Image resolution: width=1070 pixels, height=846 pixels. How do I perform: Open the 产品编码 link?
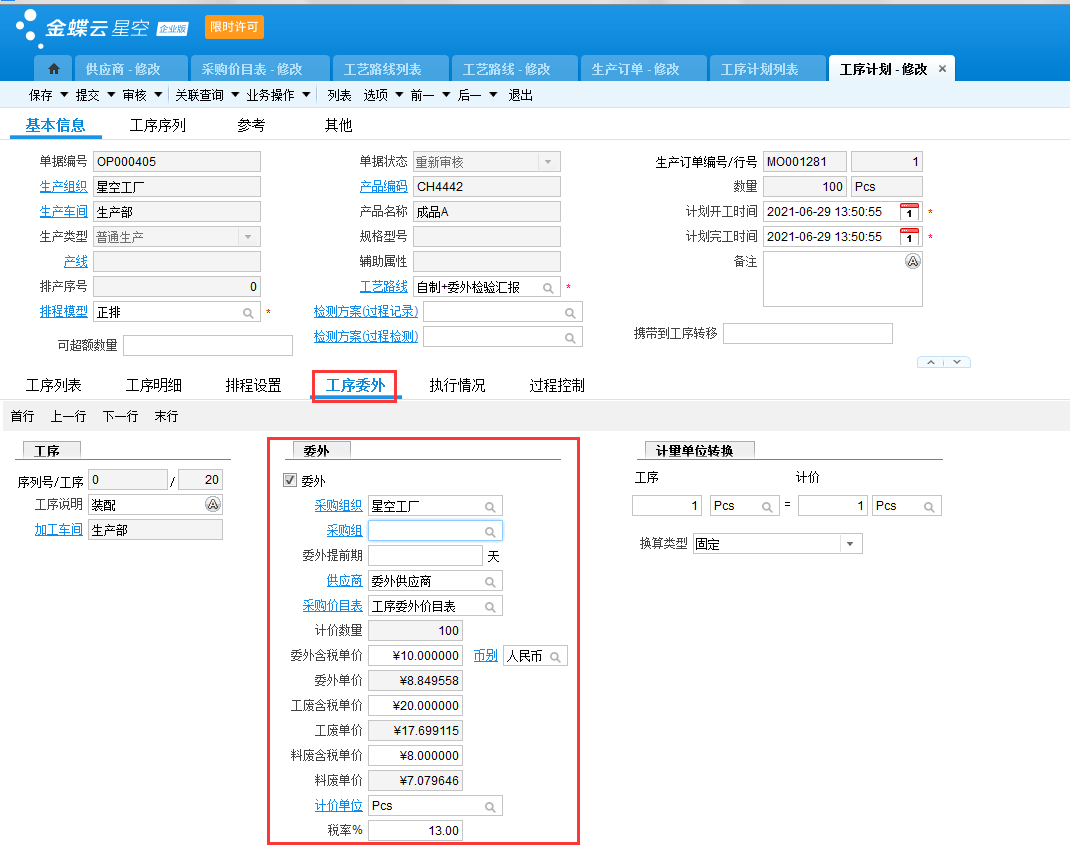pos(384,186)
